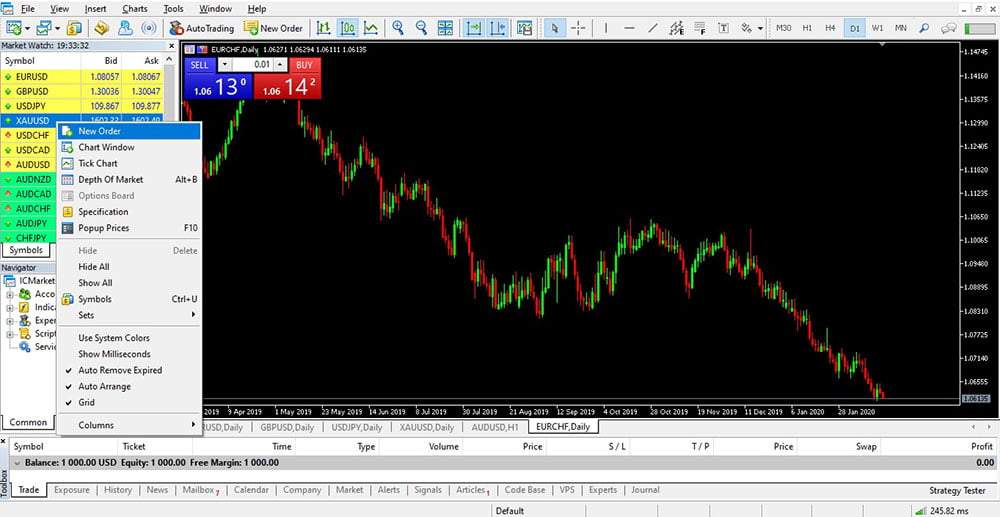Switch timeframe to W1
This screenshot has height=517, width=1000.
click(x=878, y=28)
